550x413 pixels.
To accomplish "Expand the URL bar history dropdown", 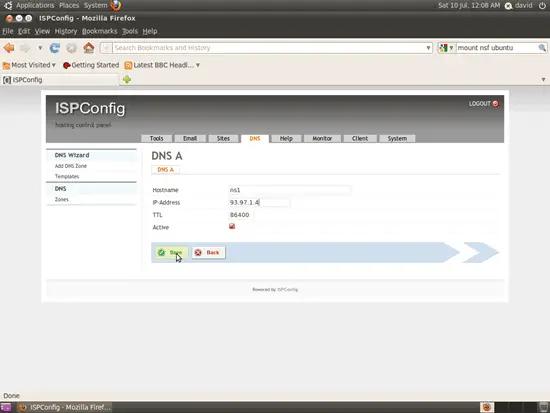I will pyautogui.click(x=428, y=48).
